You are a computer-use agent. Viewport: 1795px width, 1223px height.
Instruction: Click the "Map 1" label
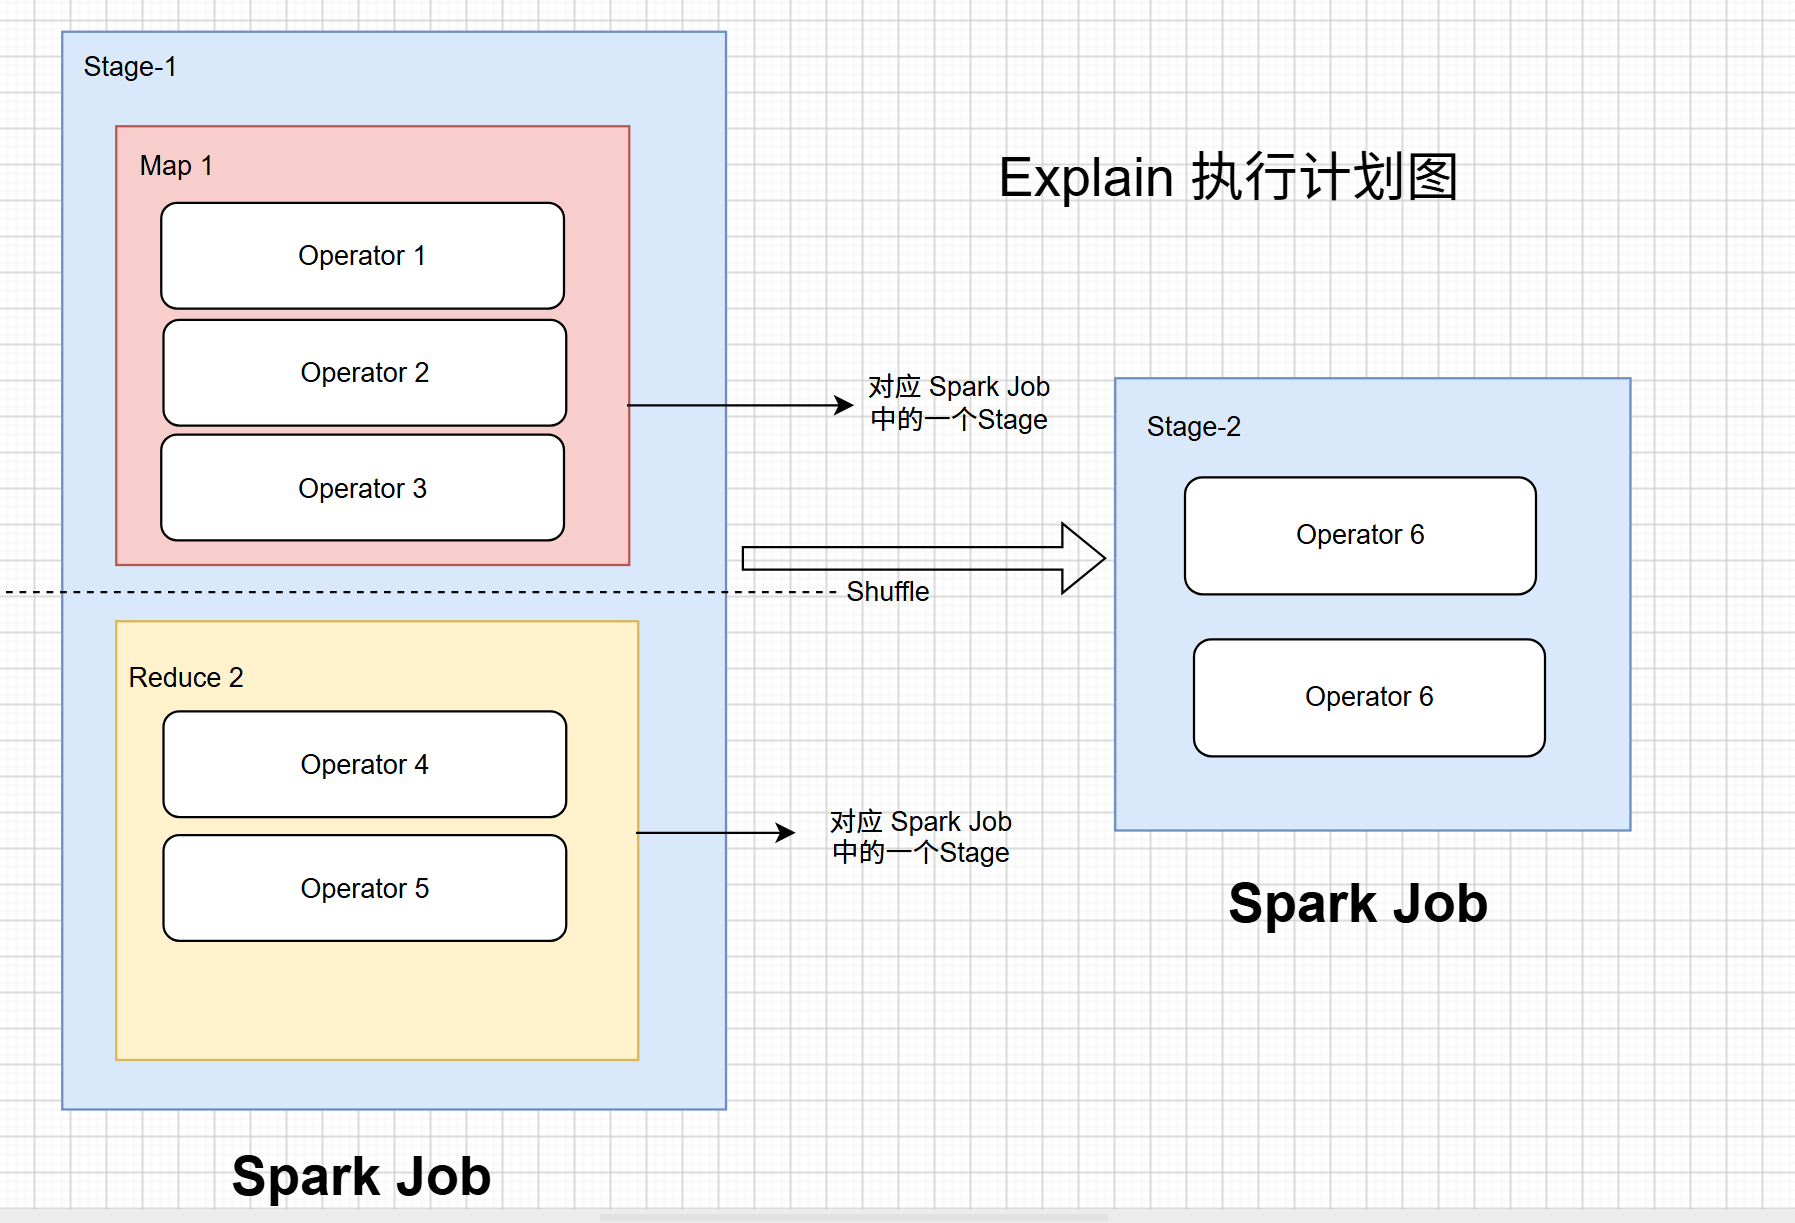click(176, 166)
